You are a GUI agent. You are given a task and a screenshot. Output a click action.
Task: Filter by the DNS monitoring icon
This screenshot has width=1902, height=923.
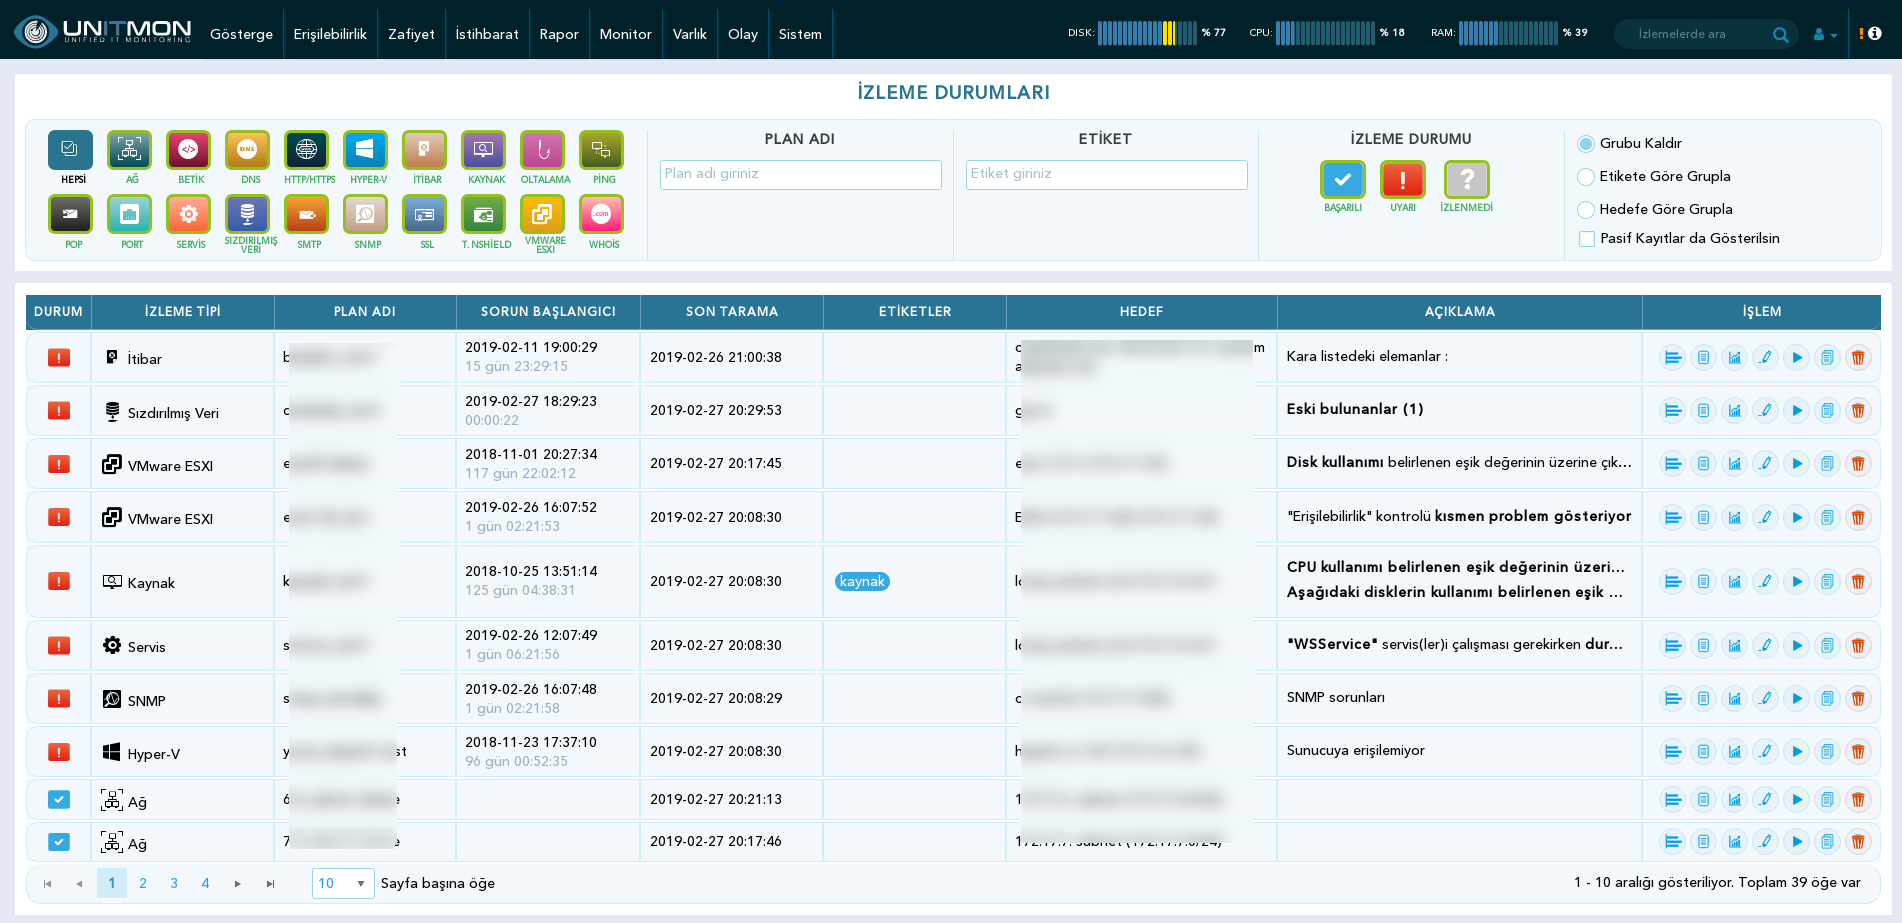tap(247, 151)
